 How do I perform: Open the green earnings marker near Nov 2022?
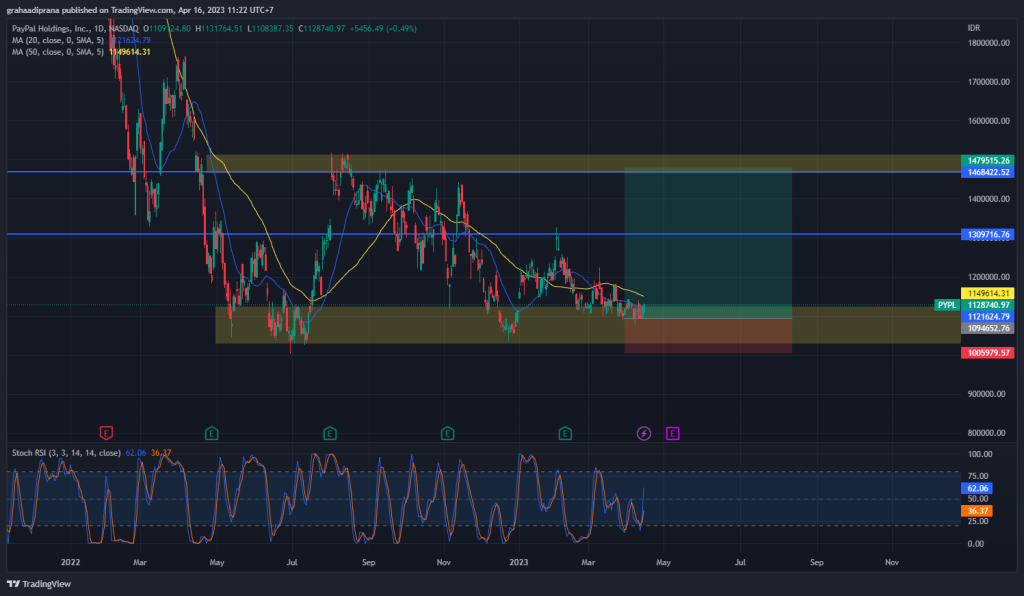(x=447, y=433)
